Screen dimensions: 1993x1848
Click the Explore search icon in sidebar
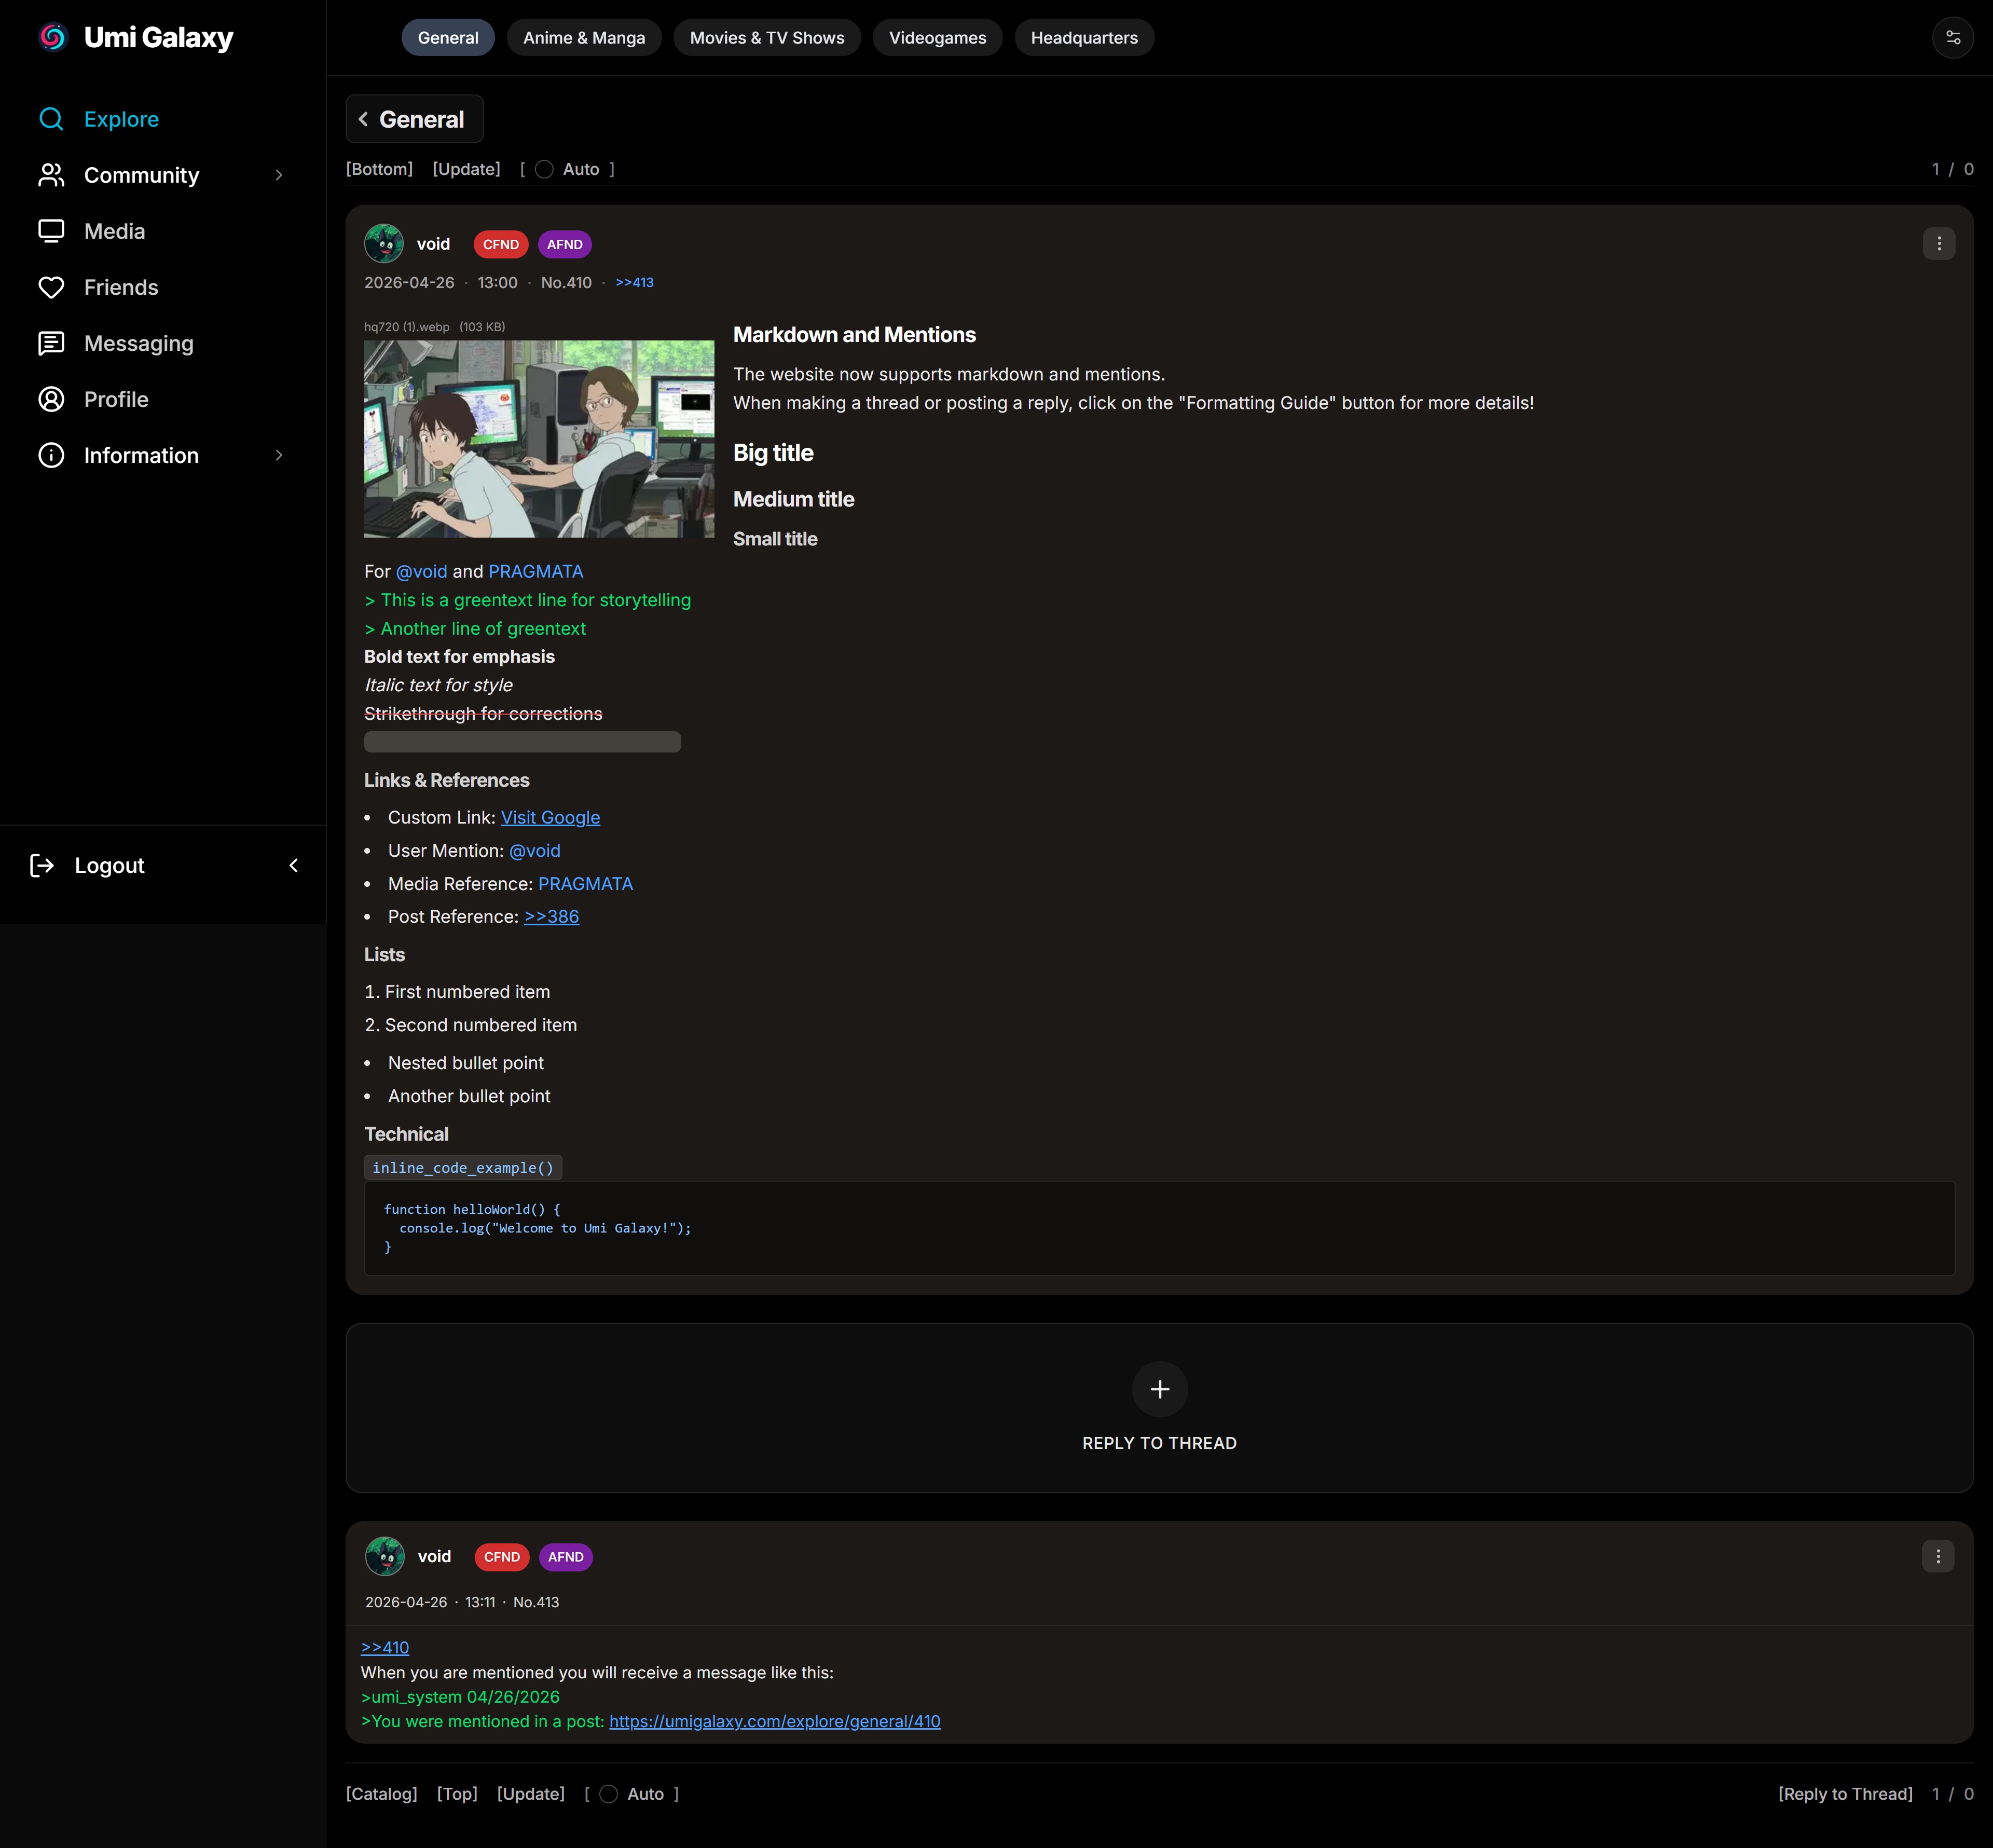(51, 119)
